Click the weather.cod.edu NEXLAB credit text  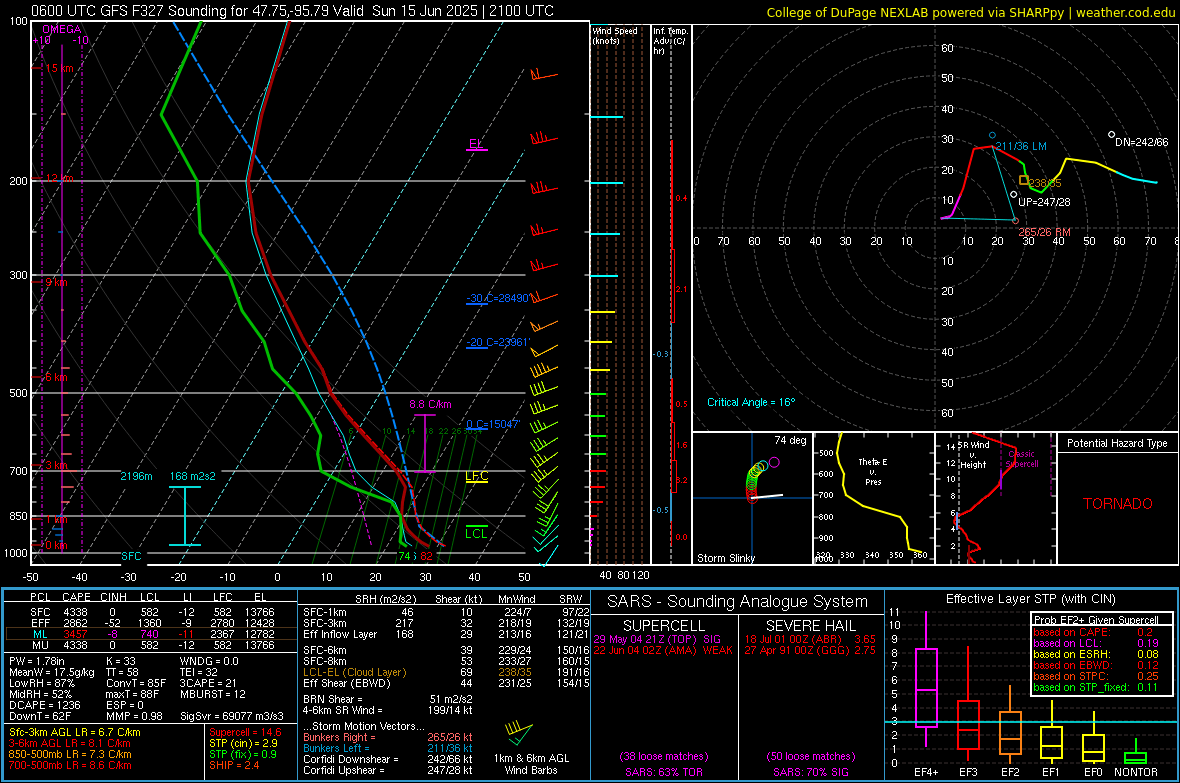pyautogui.click(x=970, y=12)
